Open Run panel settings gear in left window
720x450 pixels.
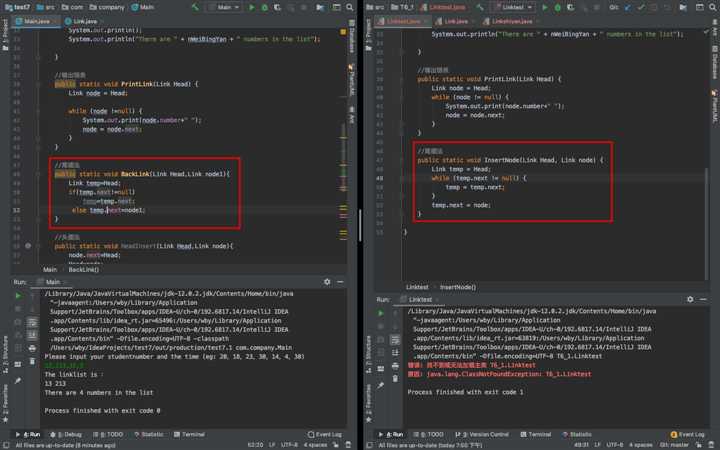(x=327, y=281)
